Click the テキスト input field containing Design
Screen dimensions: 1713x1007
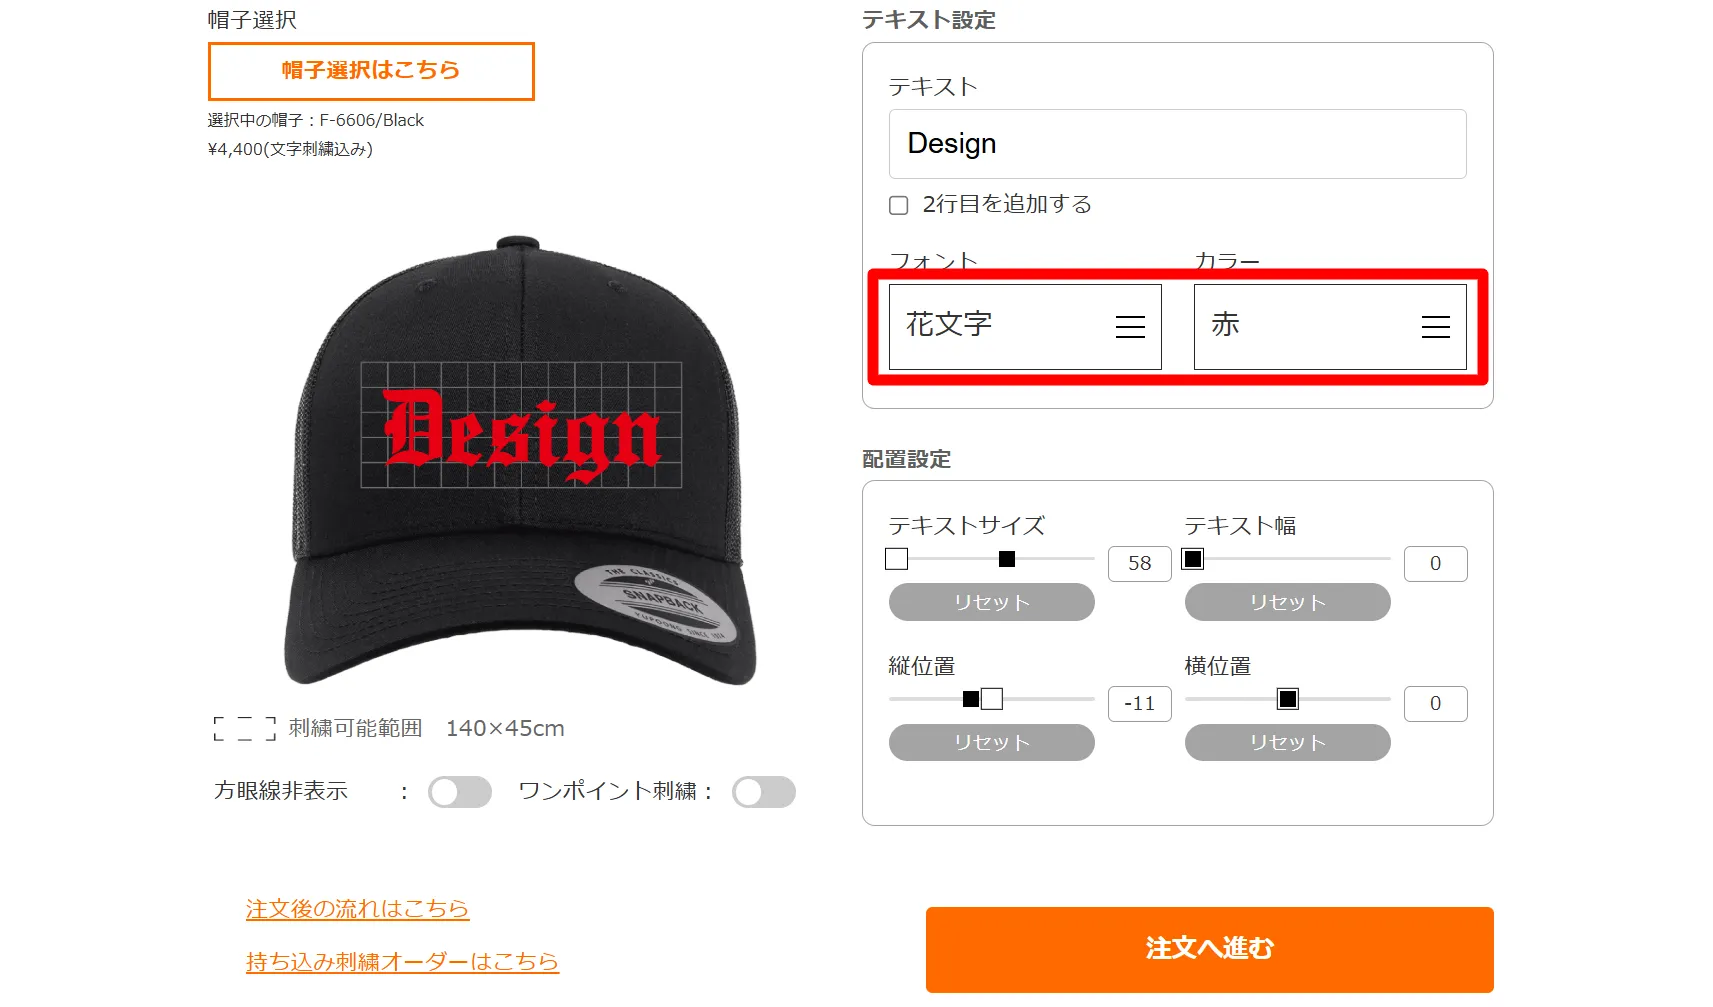click(x=1177, y=144)
